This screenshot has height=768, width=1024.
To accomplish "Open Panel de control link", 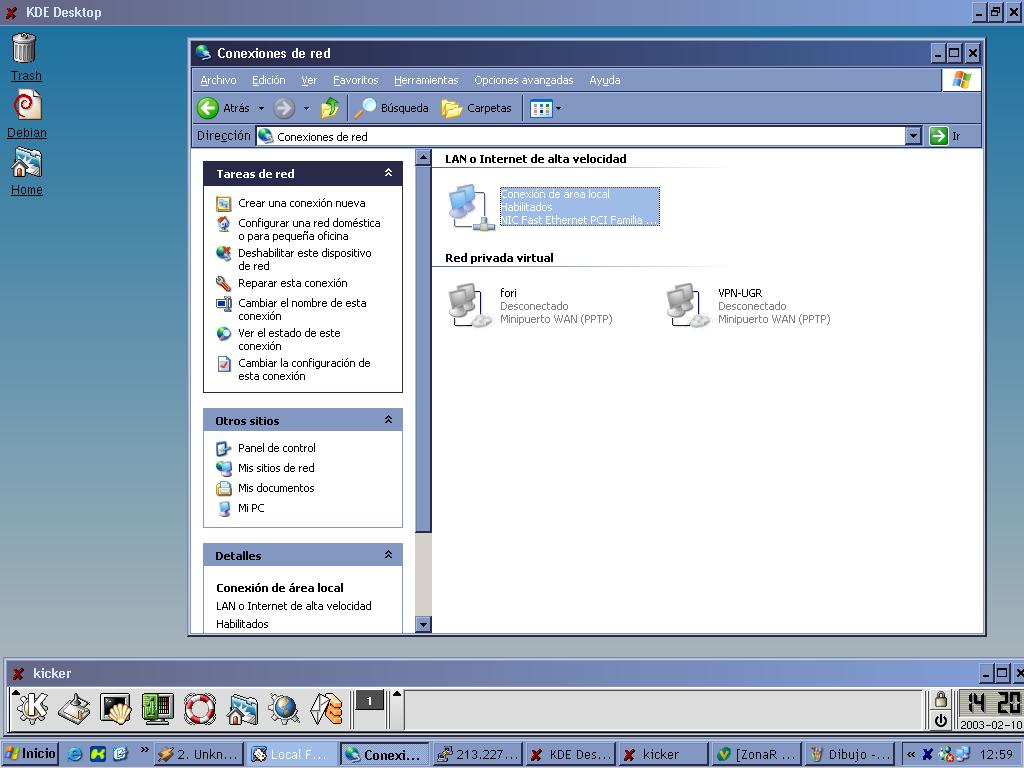I will pyautogui.click(x=276, y=448).
